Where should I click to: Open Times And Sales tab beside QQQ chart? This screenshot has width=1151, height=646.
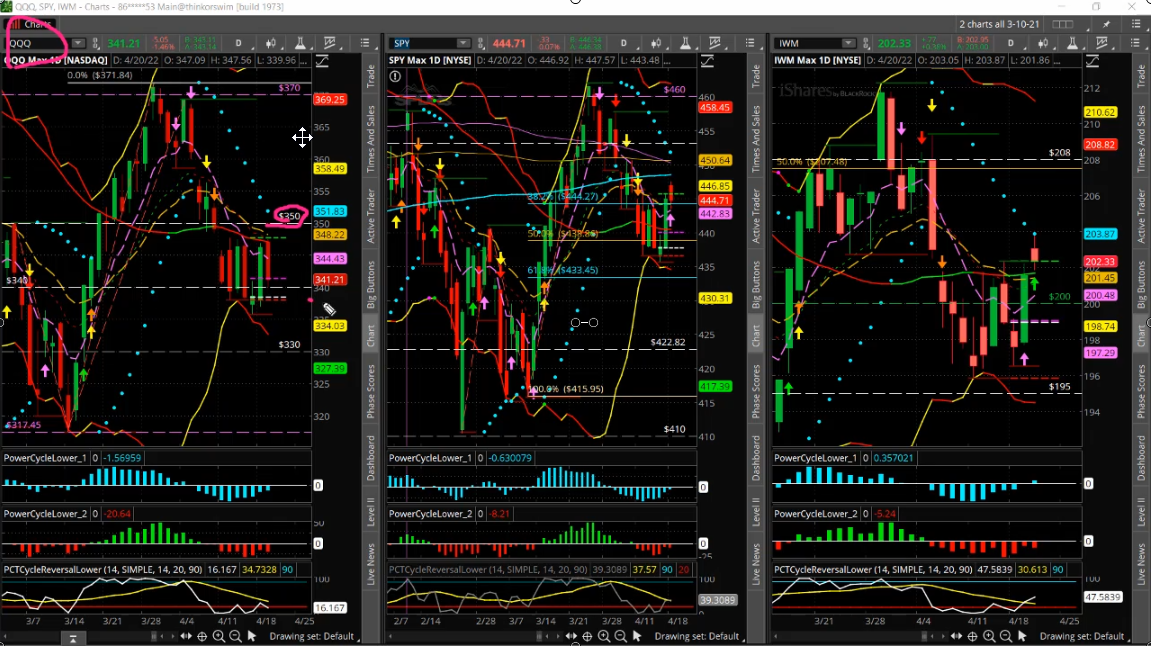(371, 139)
